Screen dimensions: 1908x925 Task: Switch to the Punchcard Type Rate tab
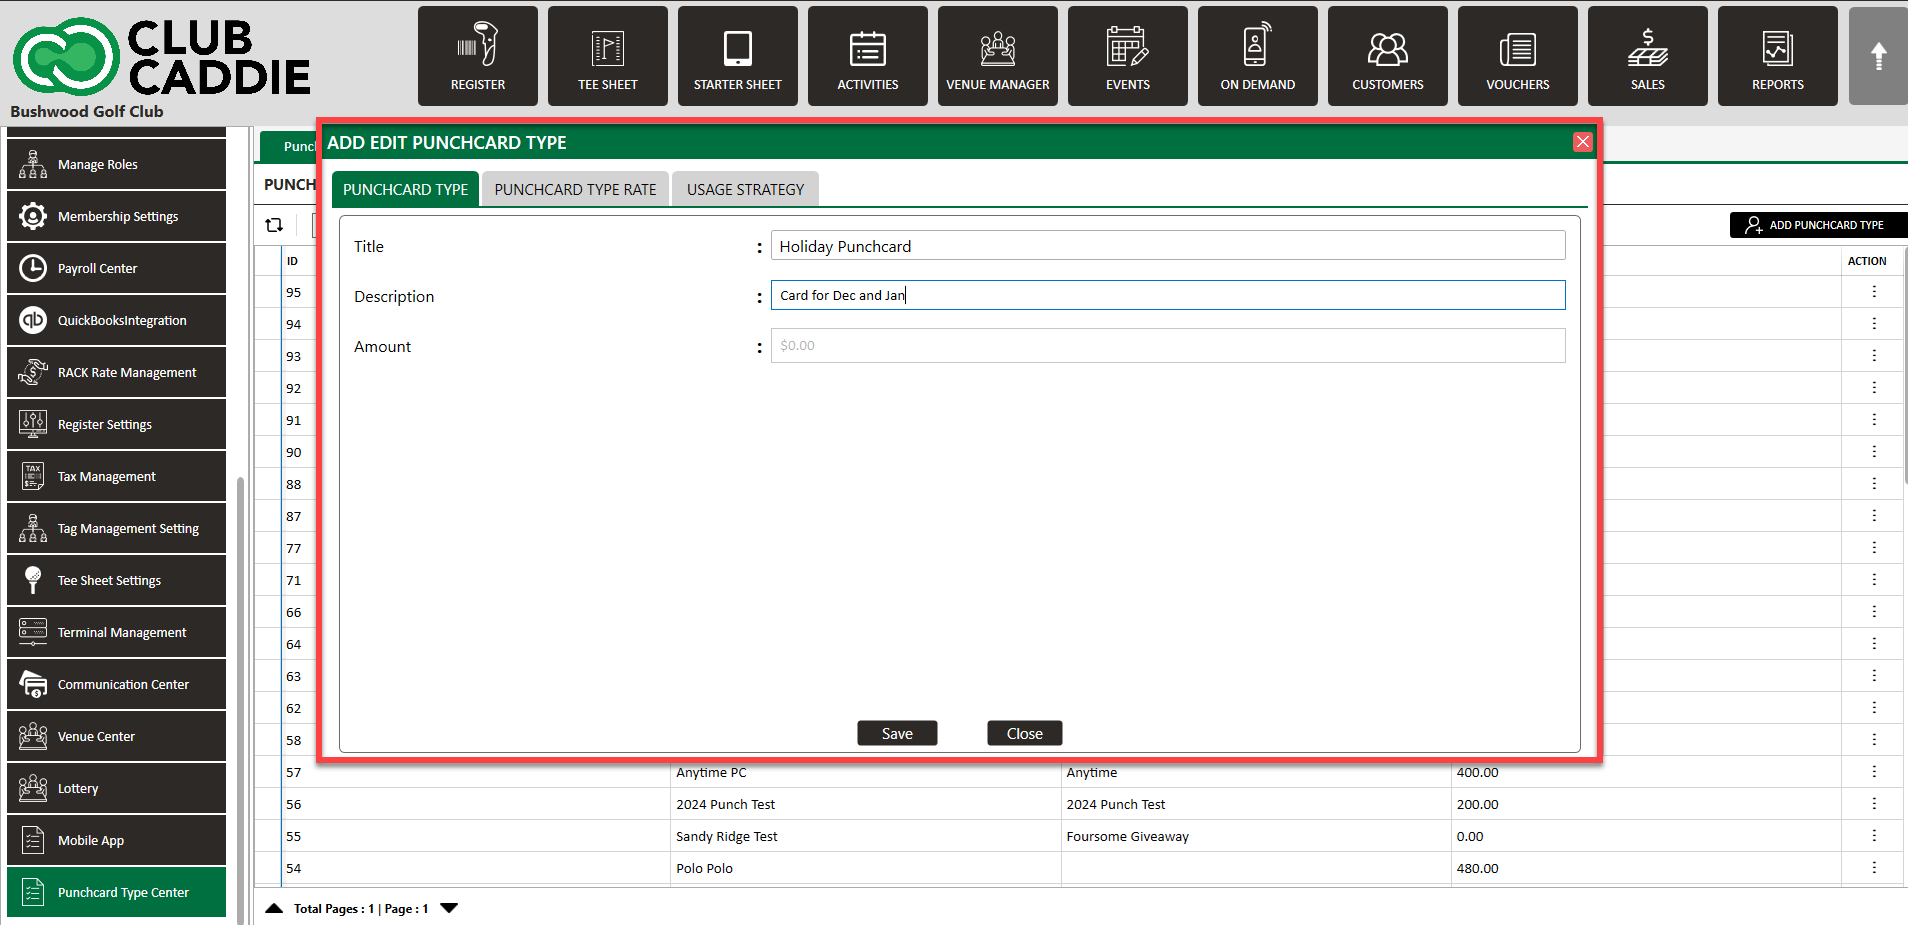[x=575, y=189]
